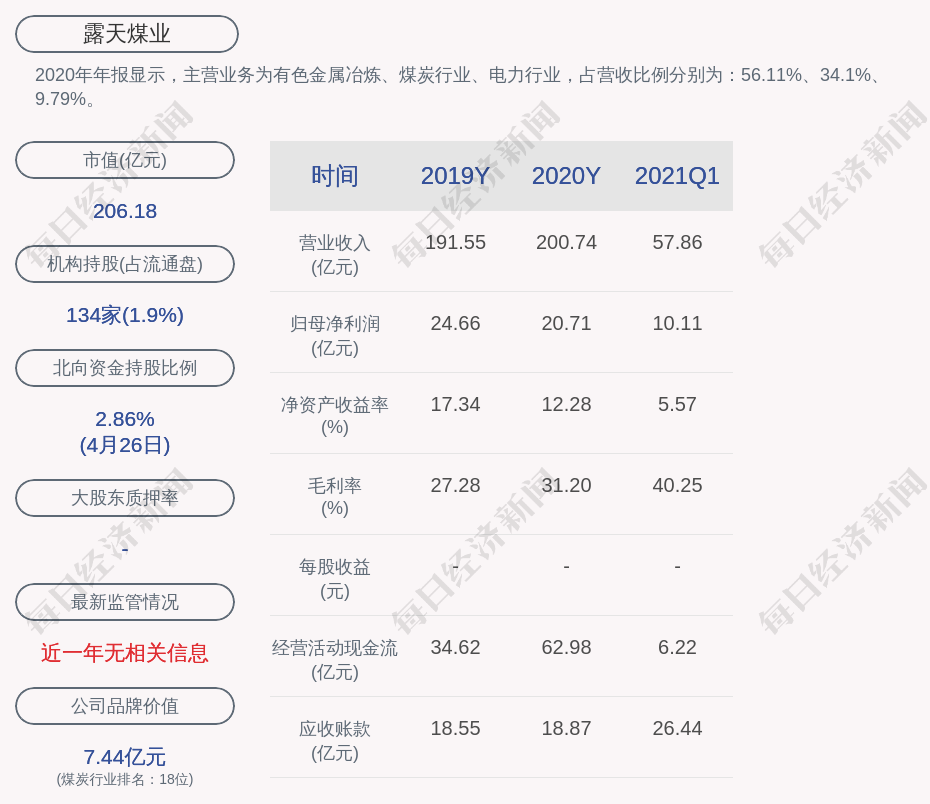Click the 应收账款(亿元) row label
This screenshot has width=930, height=804.
point(335,741)
